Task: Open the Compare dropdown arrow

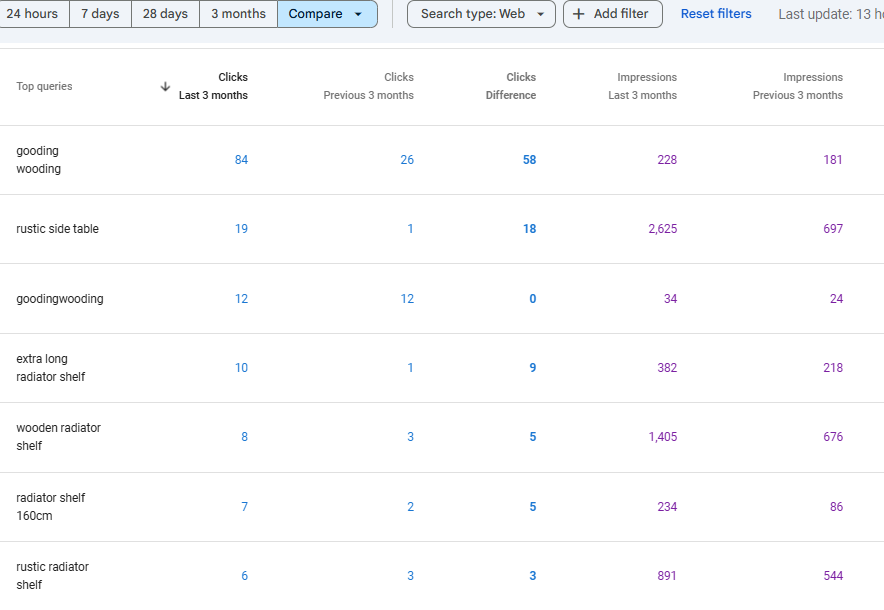Action: click(358, 14)
